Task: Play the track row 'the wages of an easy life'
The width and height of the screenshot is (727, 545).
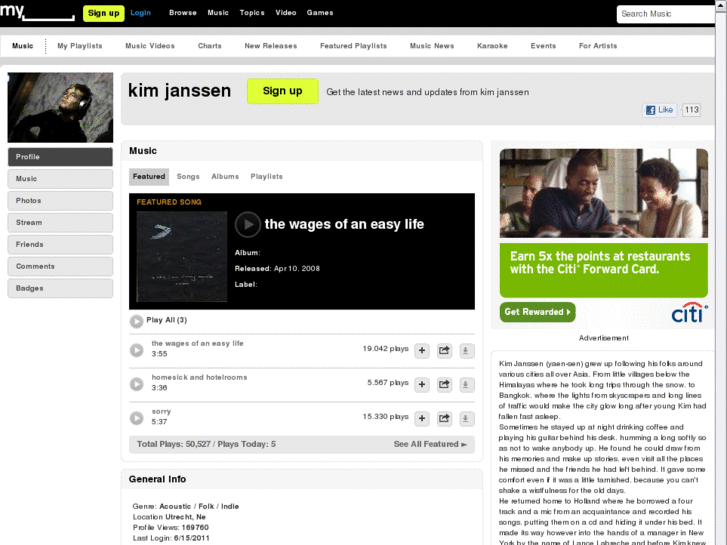Action: (136, 350)
